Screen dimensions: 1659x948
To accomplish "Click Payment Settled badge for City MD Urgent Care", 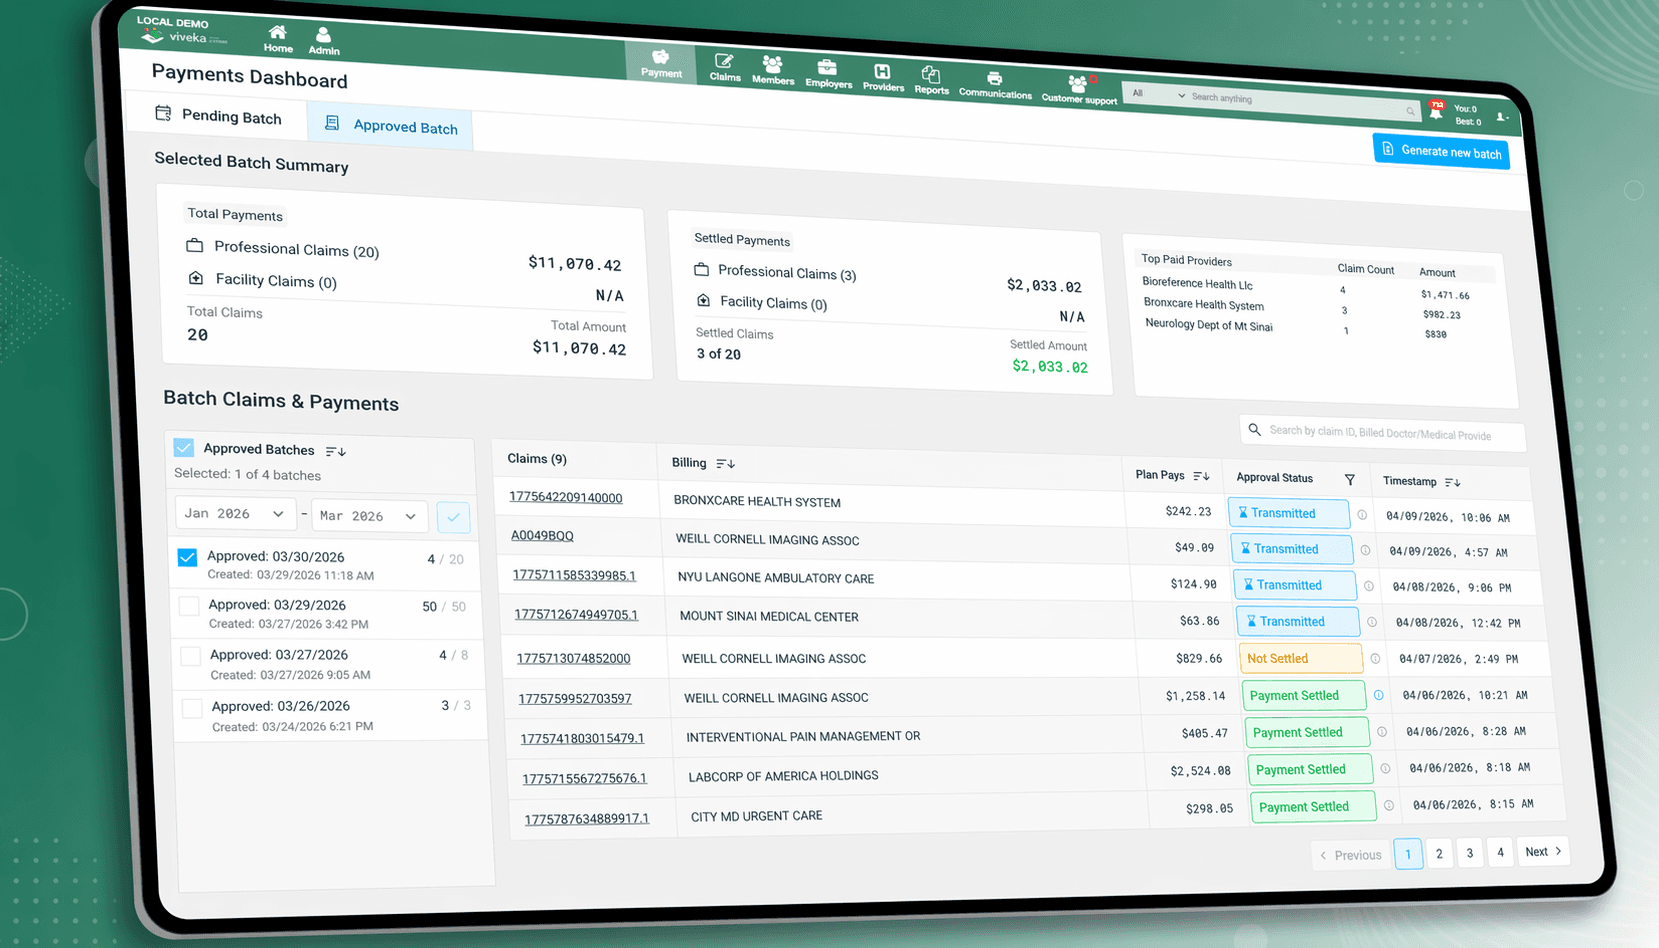I will (1313, 806).
